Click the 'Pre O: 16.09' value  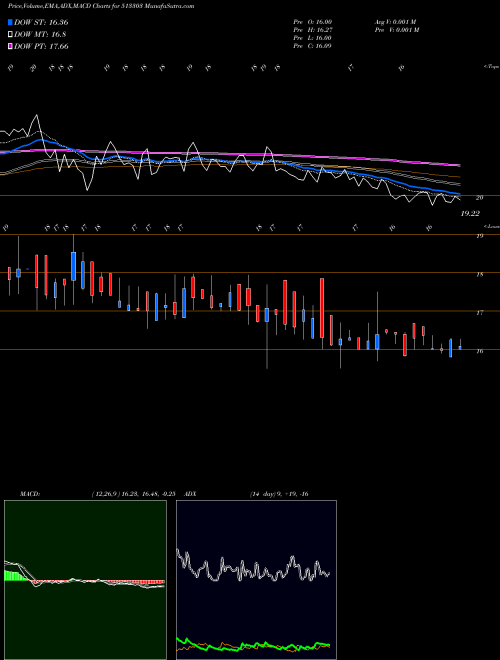tap(312, 22)
